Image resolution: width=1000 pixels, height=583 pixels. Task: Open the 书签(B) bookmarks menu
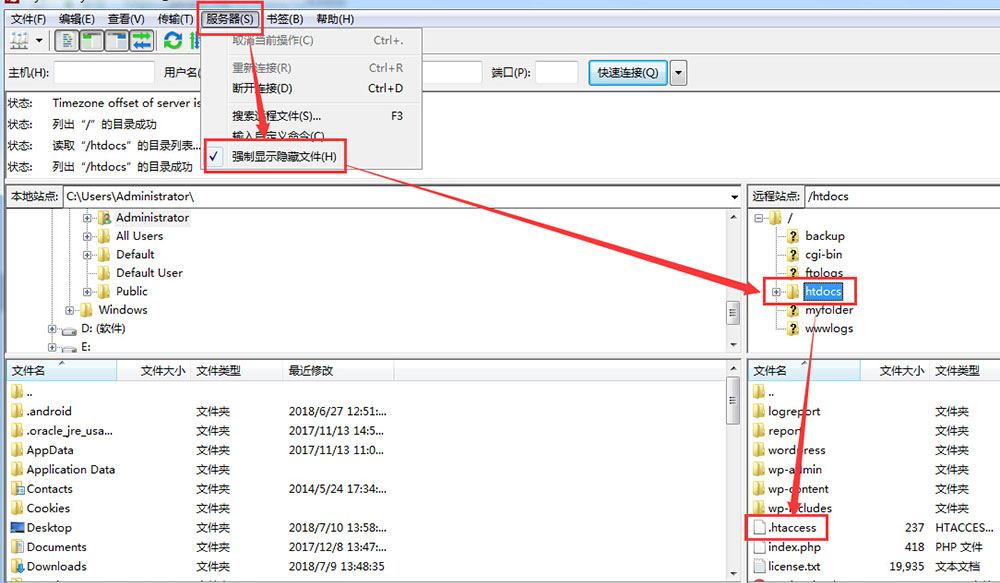pyautogui.click(x=284, y=19)
